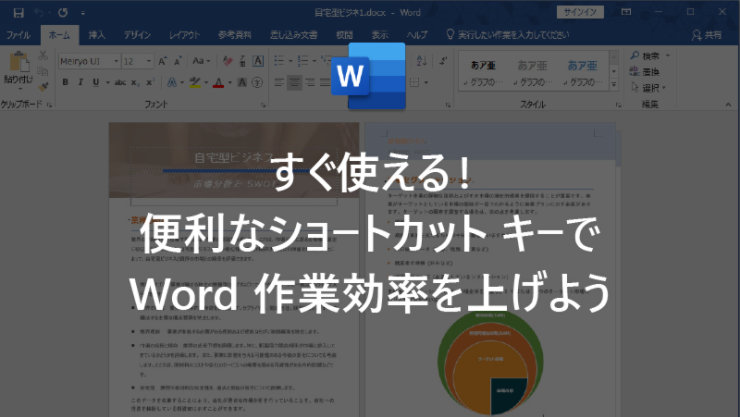Image resolution: width=740 pixels, height=417 pixels.
Task: Click the Ribbon Display Options icon
Action: click(626, 12)
